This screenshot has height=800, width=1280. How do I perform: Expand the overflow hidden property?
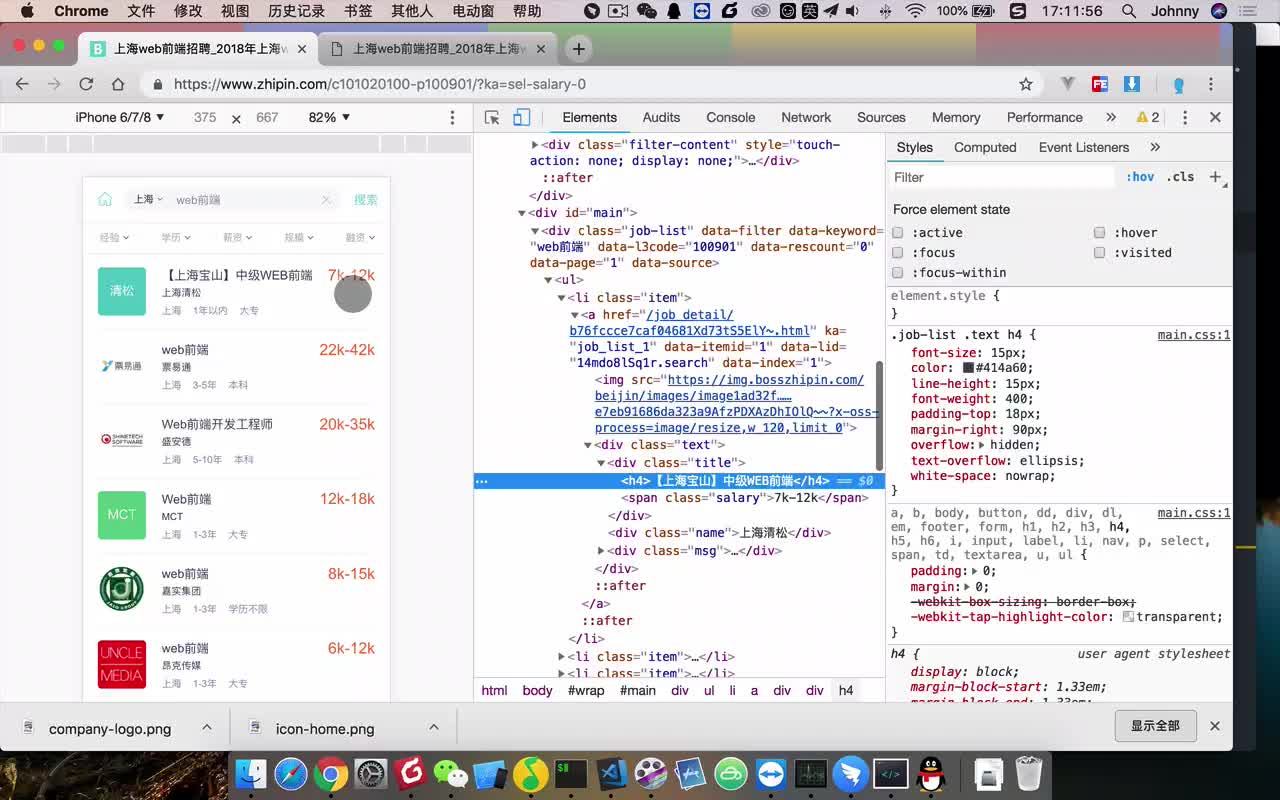click(982, 445)
